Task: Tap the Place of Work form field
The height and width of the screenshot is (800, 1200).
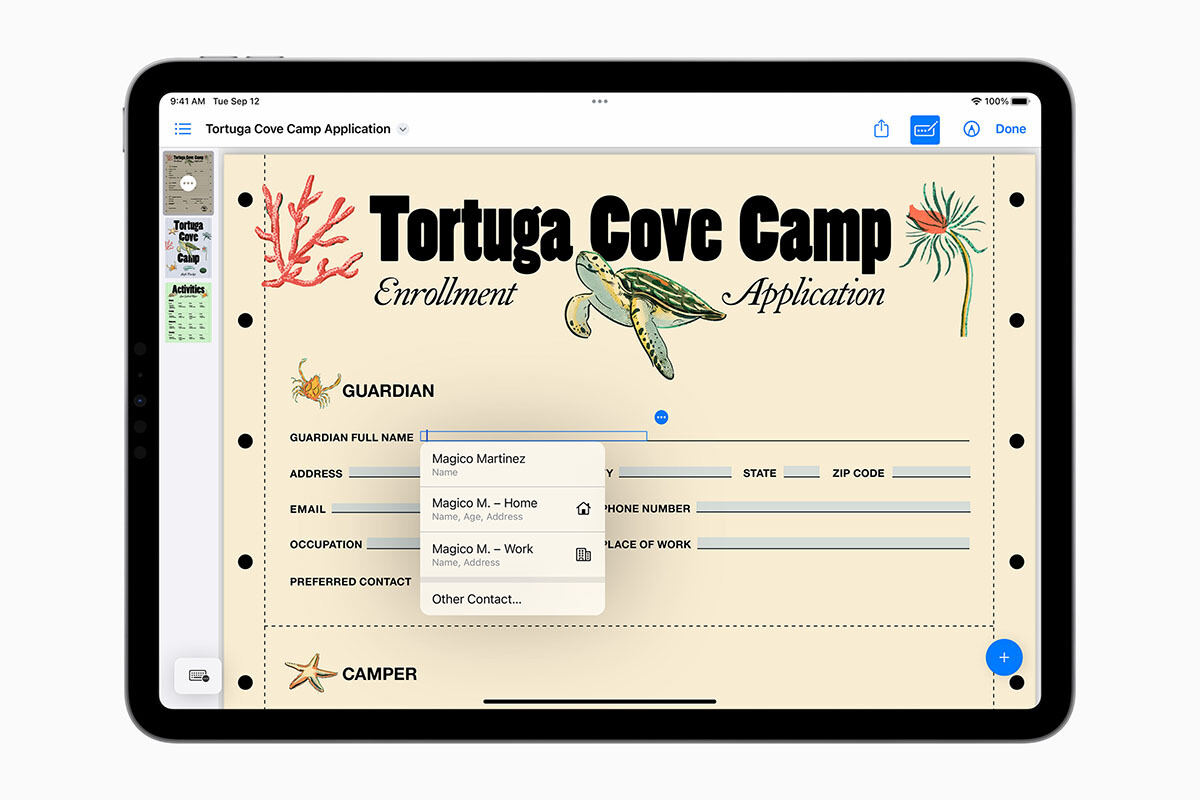Action: click(833, 544)
